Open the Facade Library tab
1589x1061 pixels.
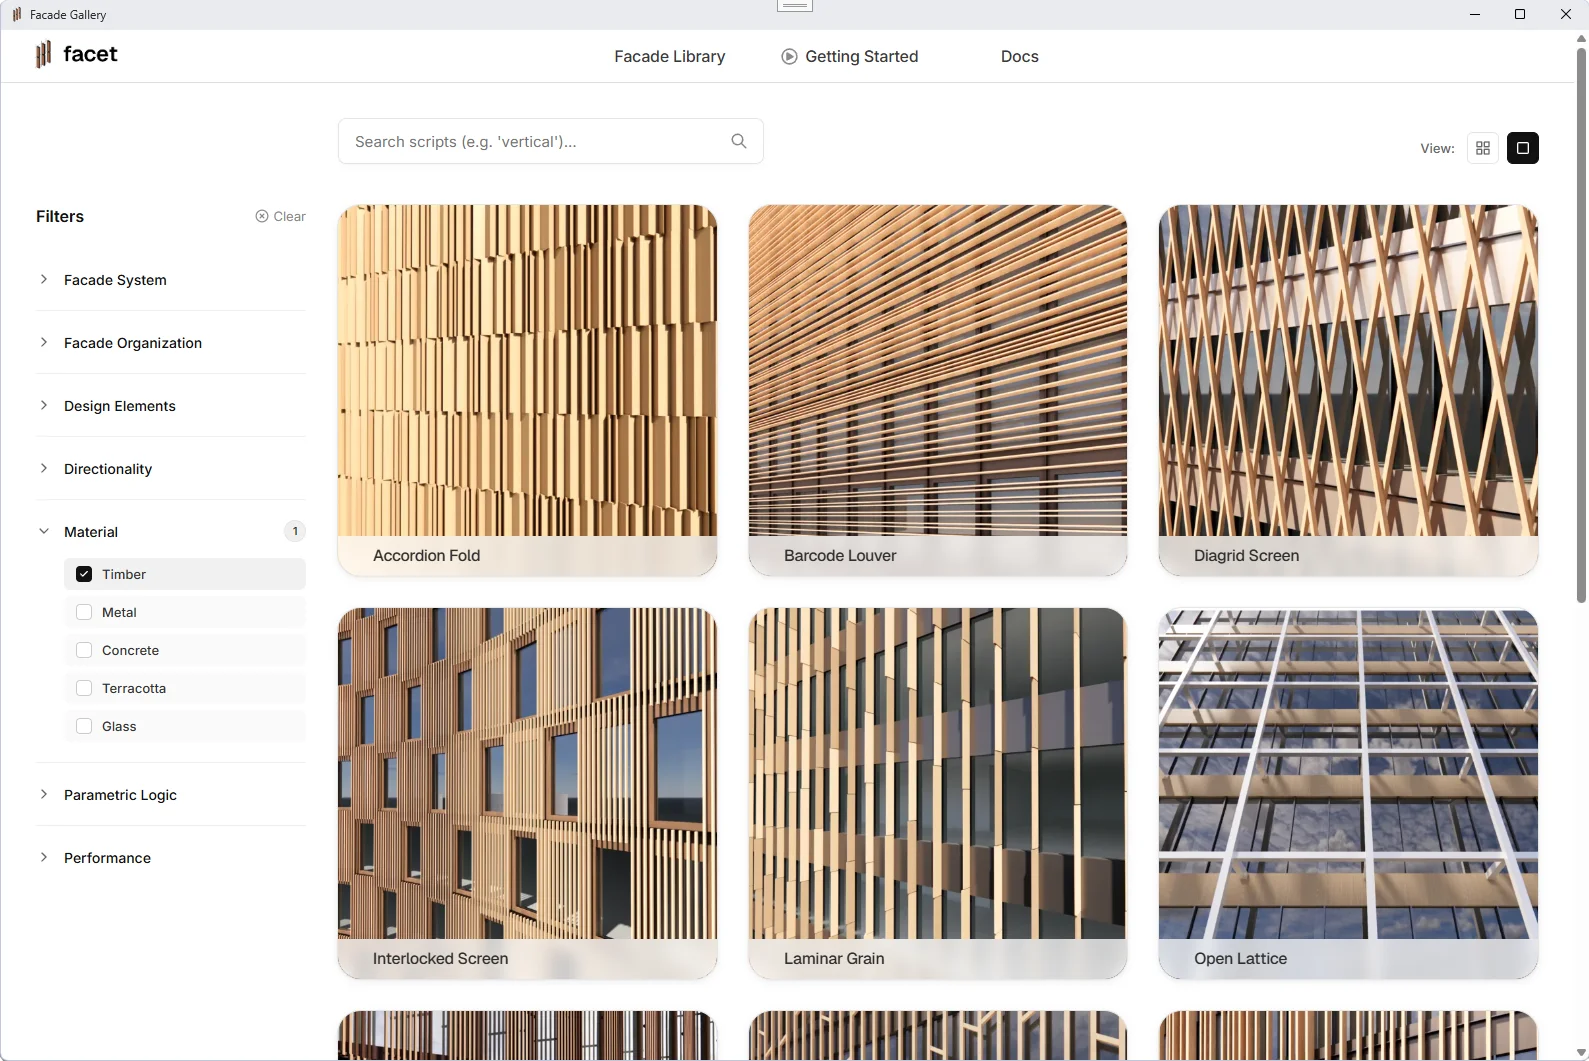tap(670, 57)
